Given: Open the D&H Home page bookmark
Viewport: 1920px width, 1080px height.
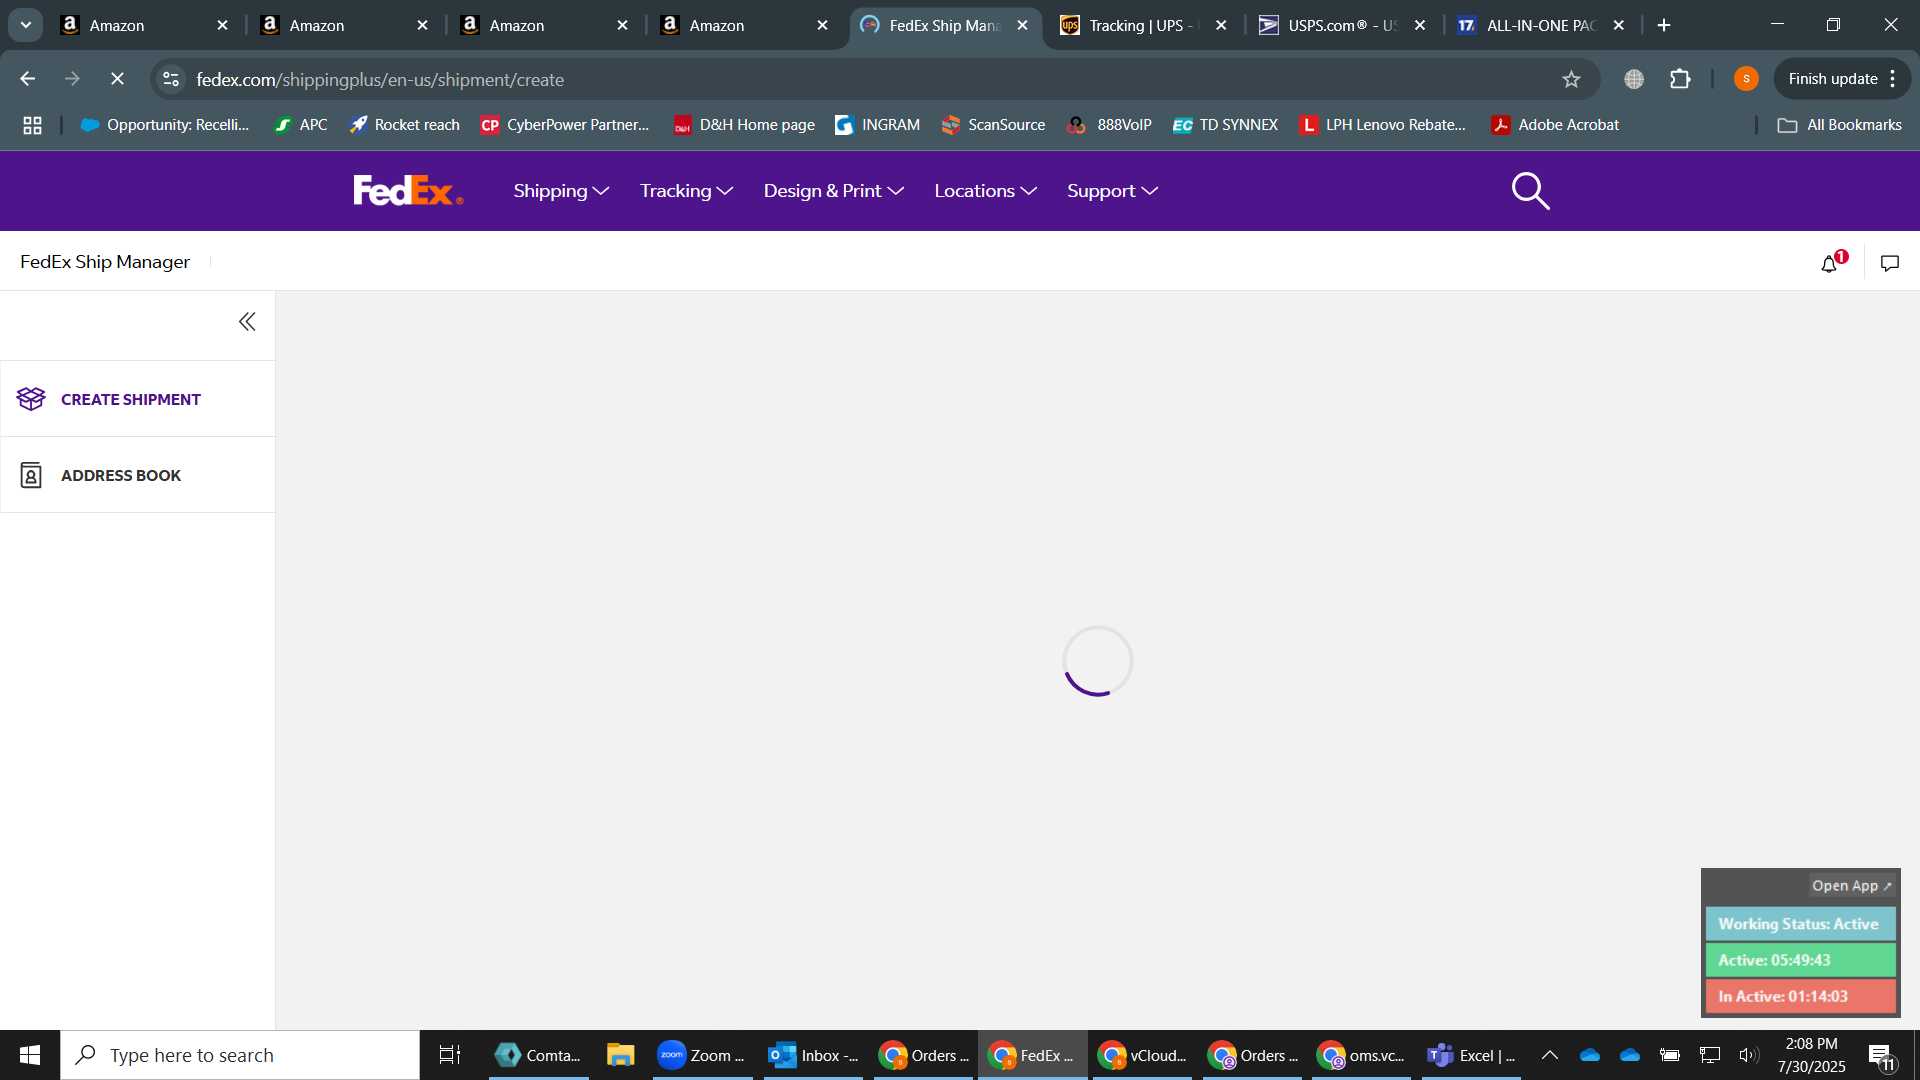Looking at the screenshot, I should [744, 125].
